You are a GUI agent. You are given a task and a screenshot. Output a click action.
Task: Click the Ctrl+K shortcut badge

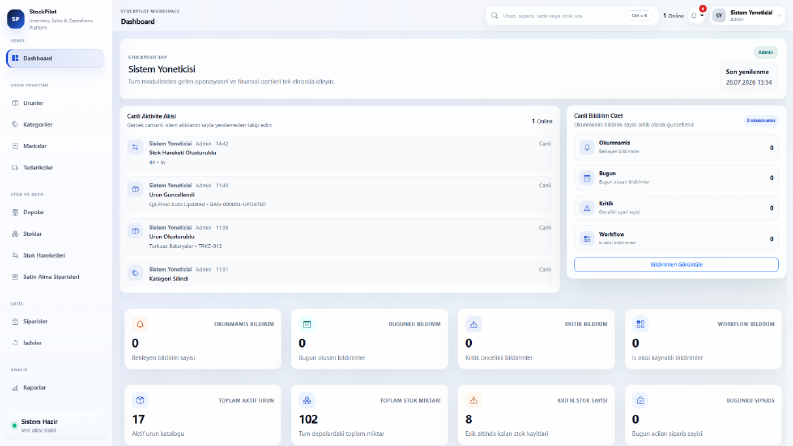(x=639, y=16)
